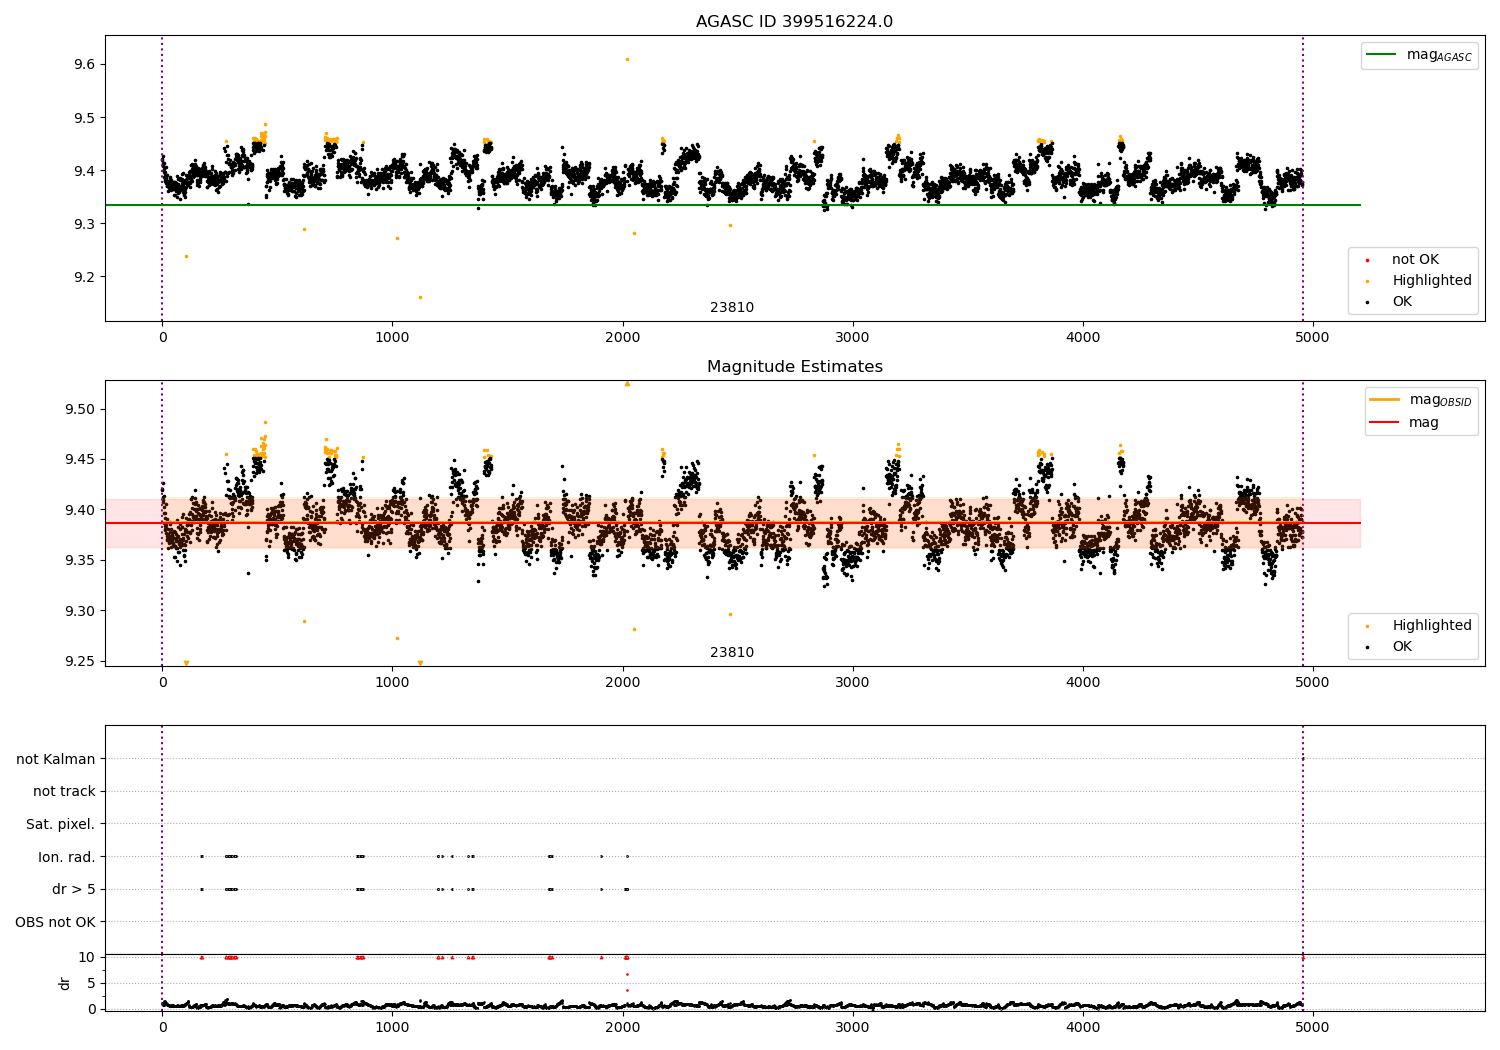This screenshot has width=1500, height=1050.
Task: Click the red 'mag' legend line in middle plot
Action: pos(1385,423)
